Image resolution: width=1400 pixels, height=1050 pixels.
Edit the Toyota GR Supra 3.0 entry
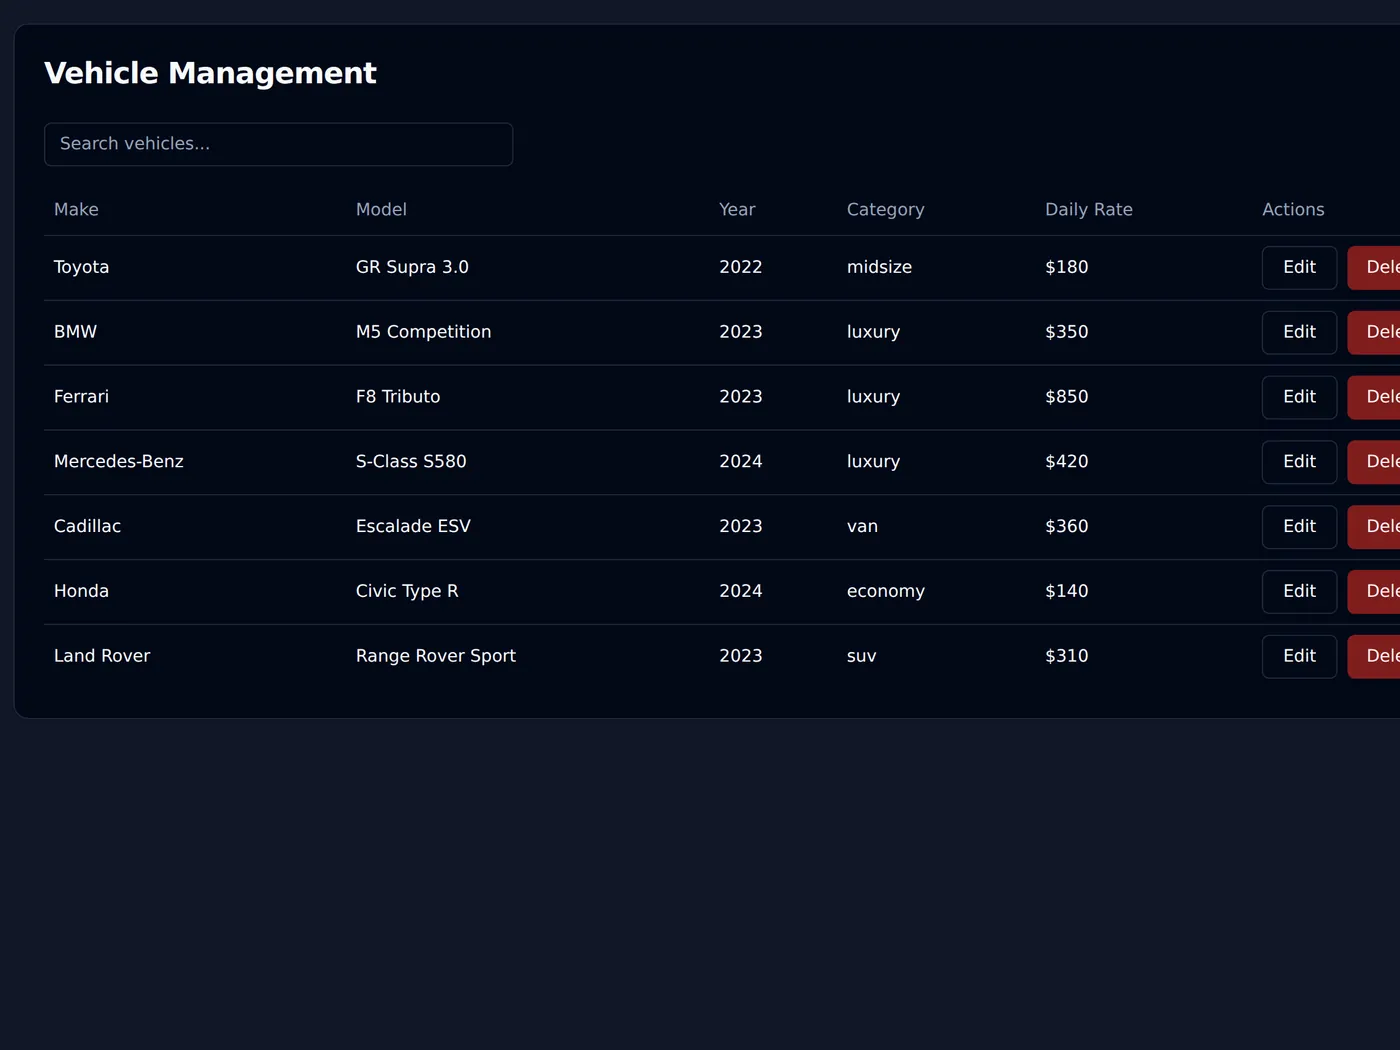pos(1299,268)
